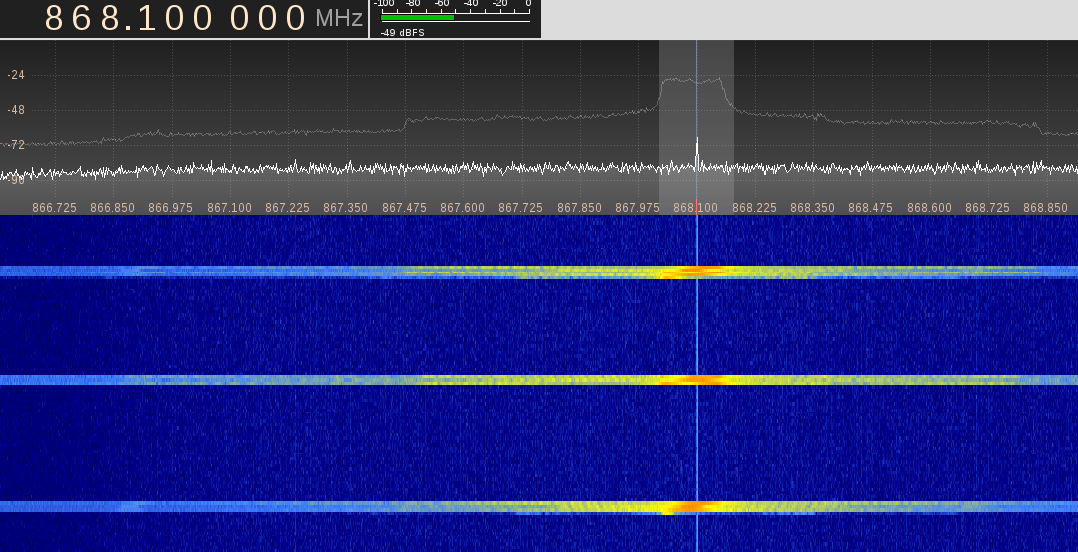Click the 868.850 frequency axis label
Viewport: 1078px width, 552px height.
[x=1045, y=208]
